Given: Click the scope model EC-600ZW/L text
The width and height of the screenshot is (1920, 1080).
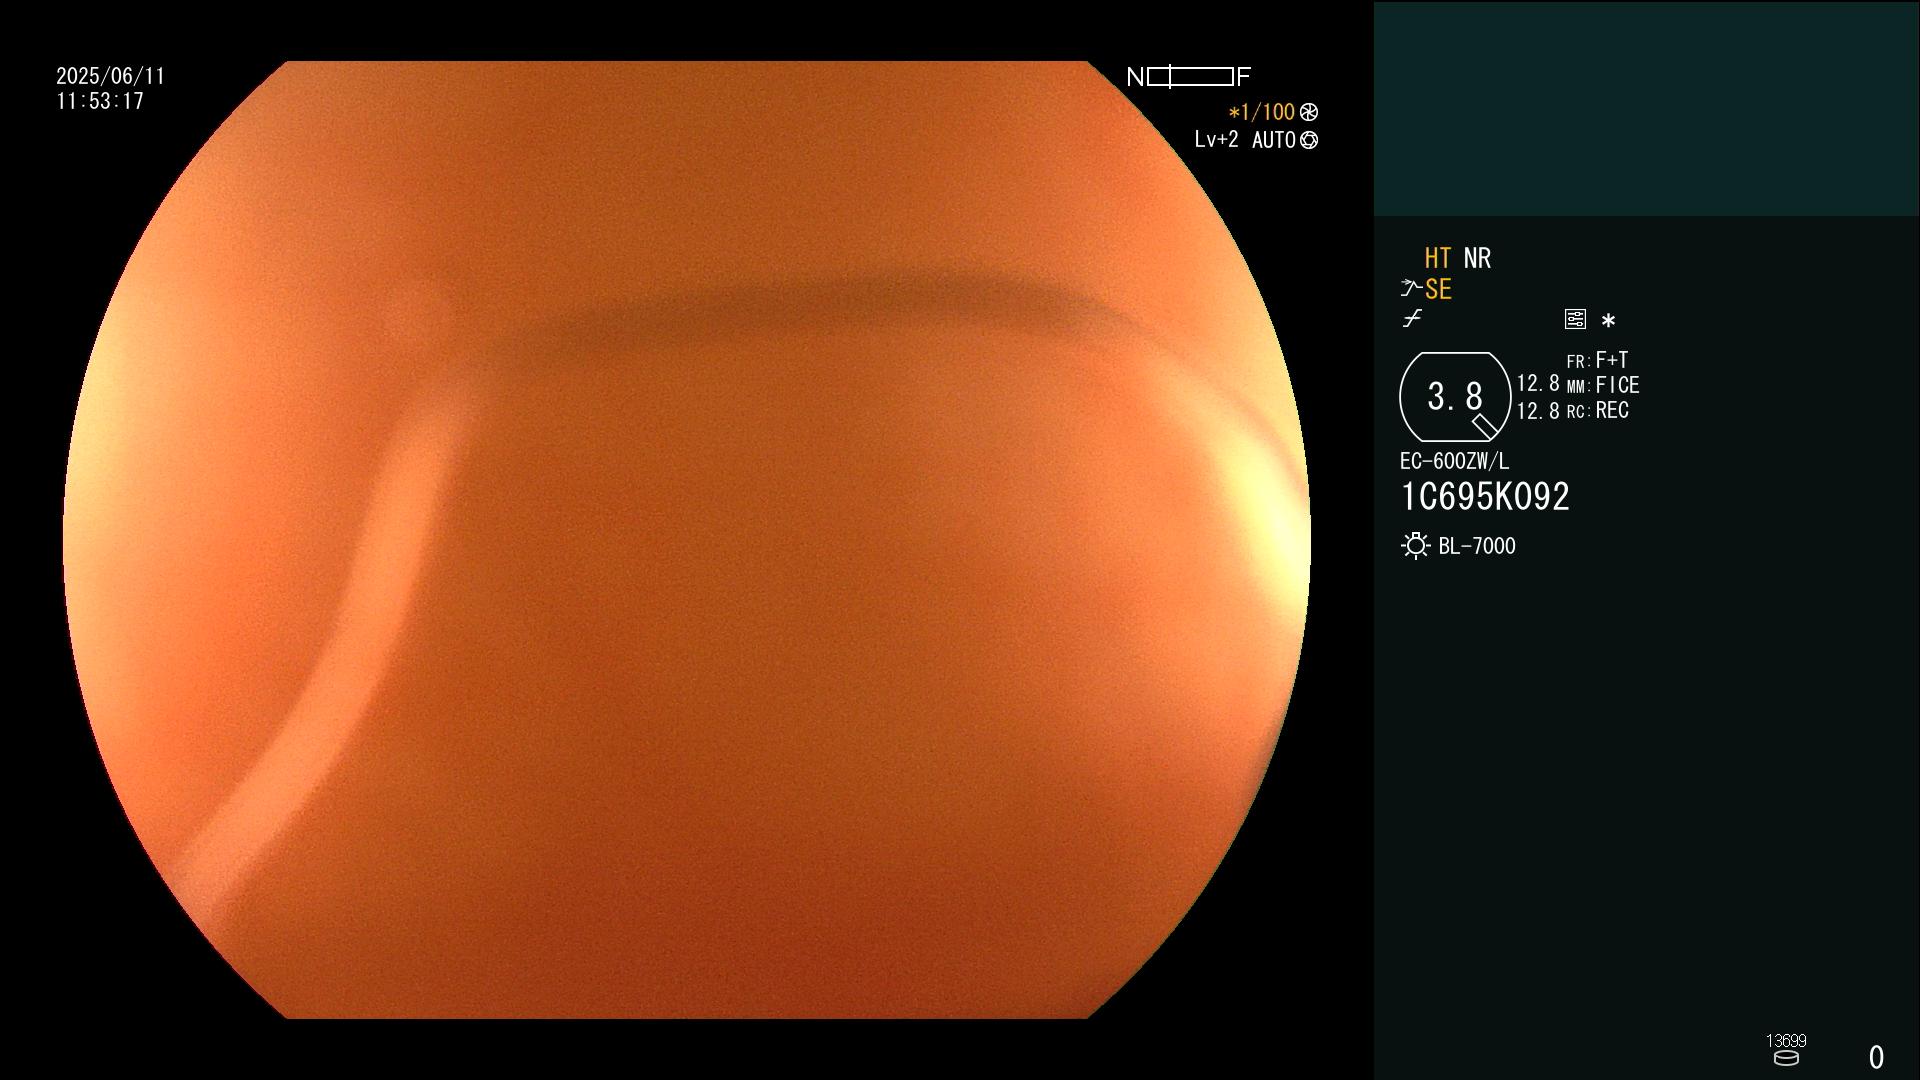Looking at the screenshot, I should click(1454, 461).
